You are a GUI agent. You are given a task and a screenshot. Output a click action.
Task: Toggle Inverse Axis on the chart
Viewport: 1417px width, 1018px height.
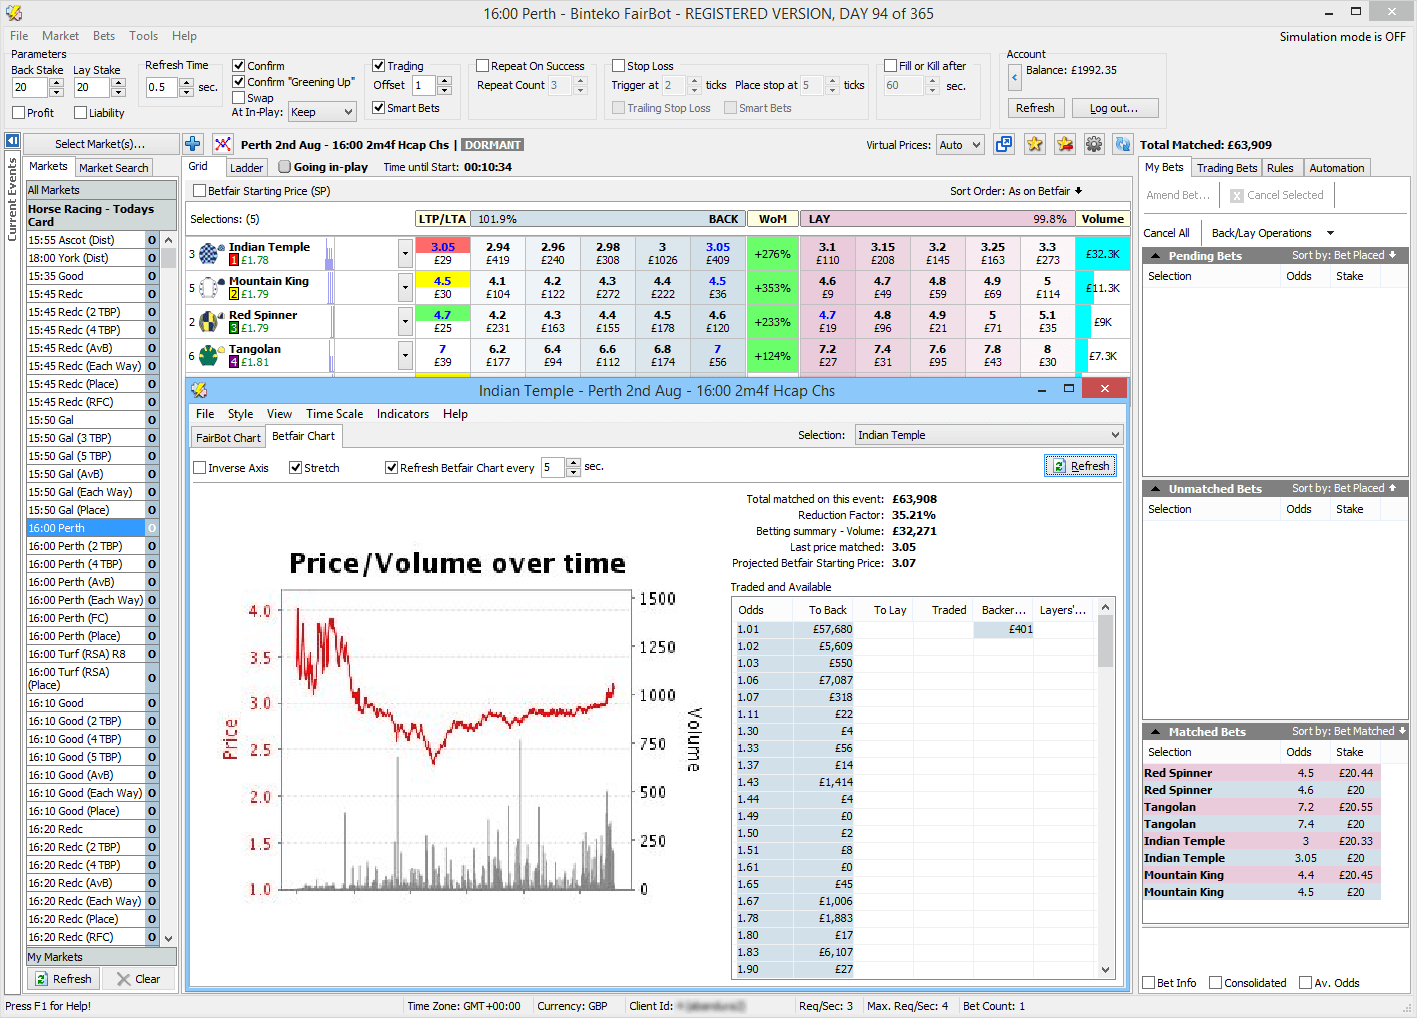click(198, 467)
